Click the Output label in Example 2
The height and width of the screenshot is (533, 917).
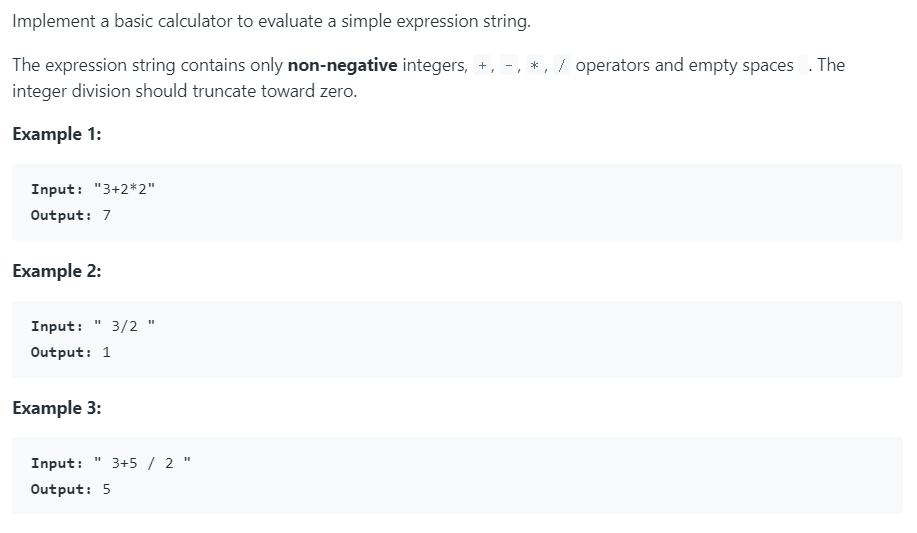(61, 352)
